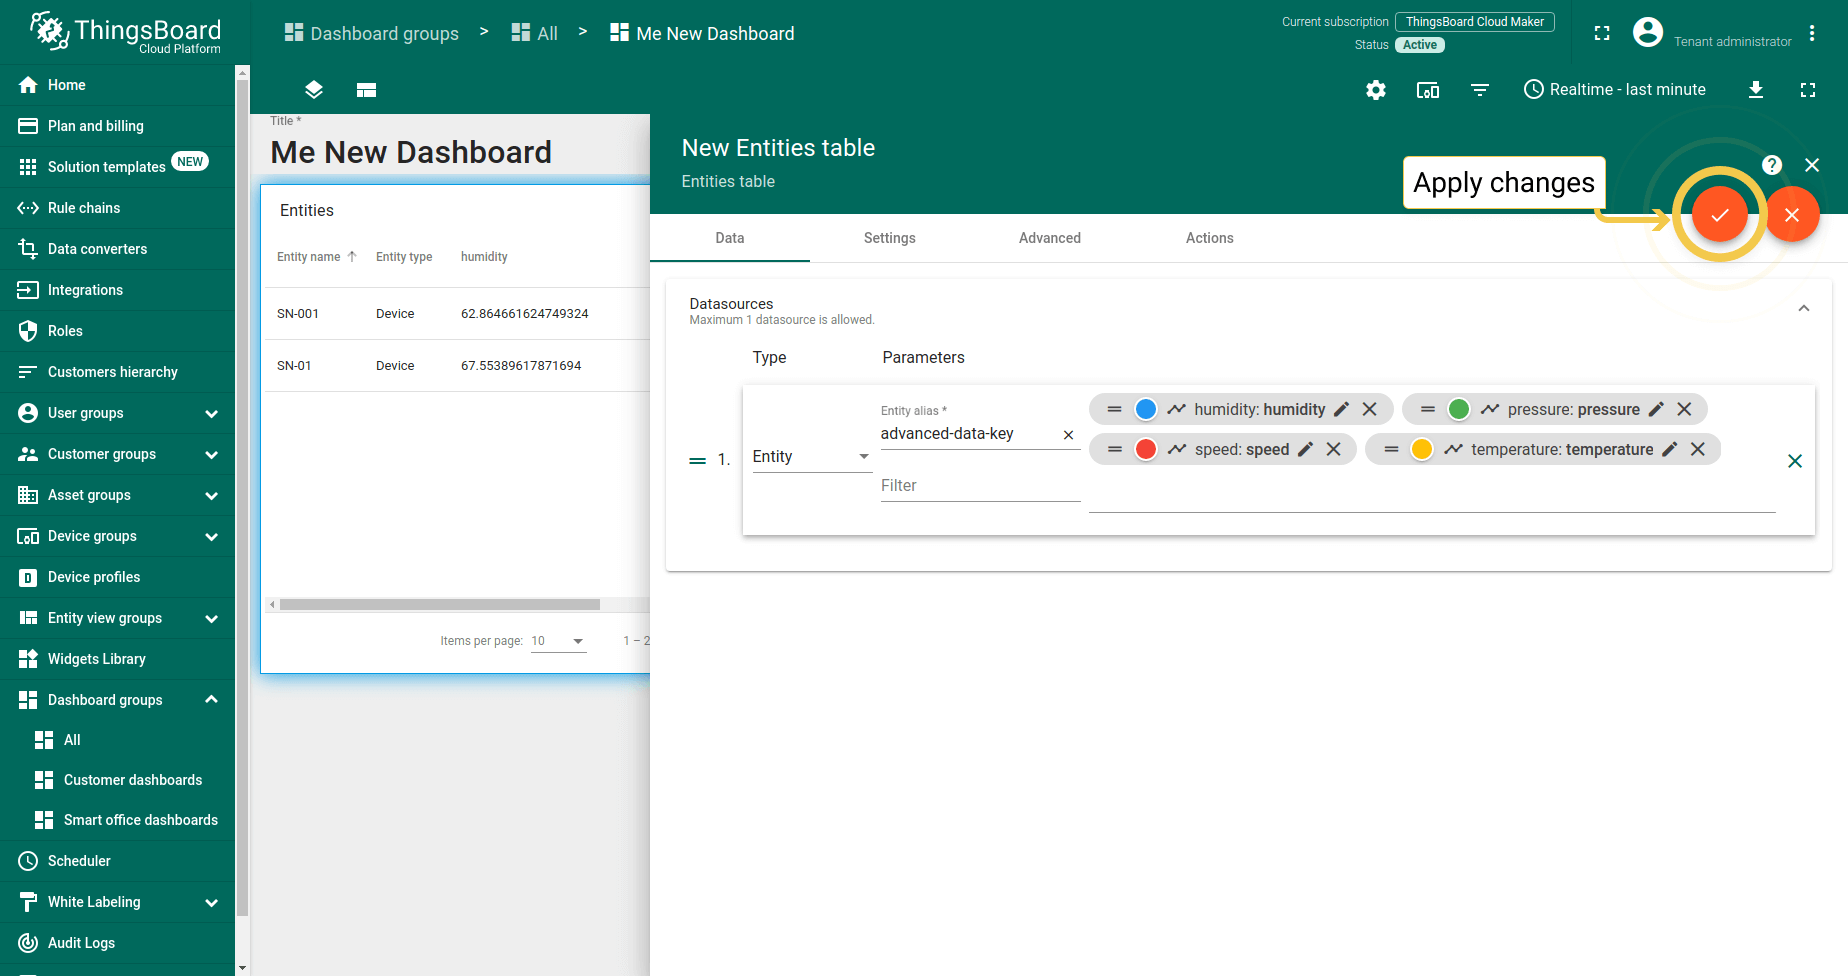Click the red speed color swatch
This screenshot has width=1848, height=976.
click(1146, 450)
